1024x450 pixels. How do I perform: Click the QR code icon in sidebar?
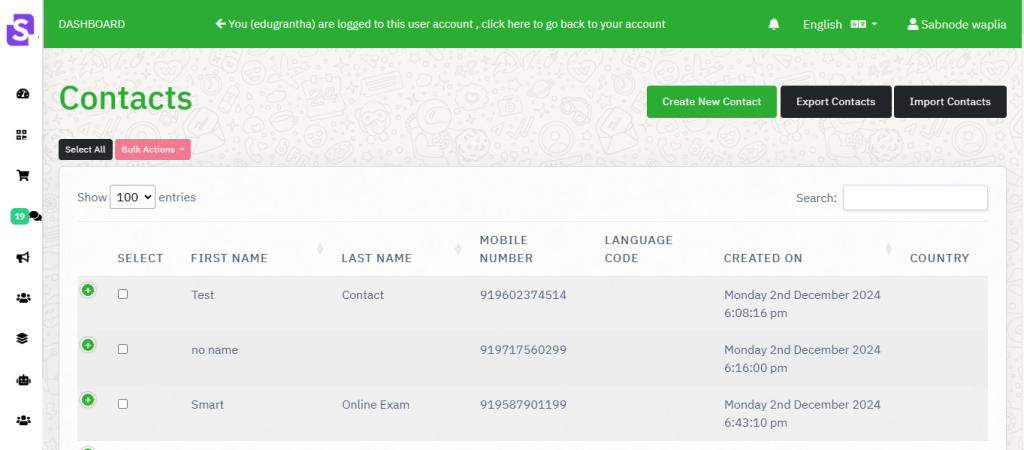[22, 135]
